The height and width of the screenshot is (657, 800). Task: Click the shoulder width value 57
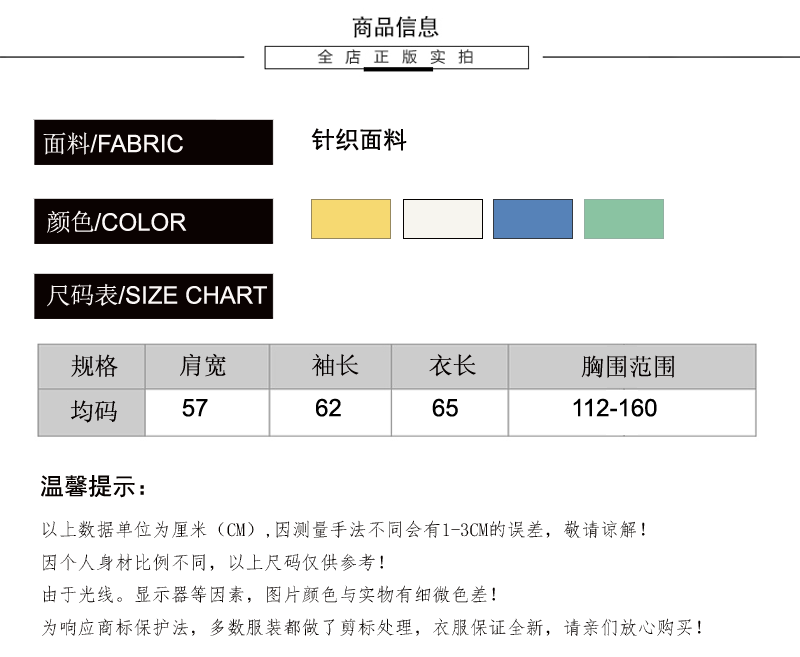click(195, 408)
